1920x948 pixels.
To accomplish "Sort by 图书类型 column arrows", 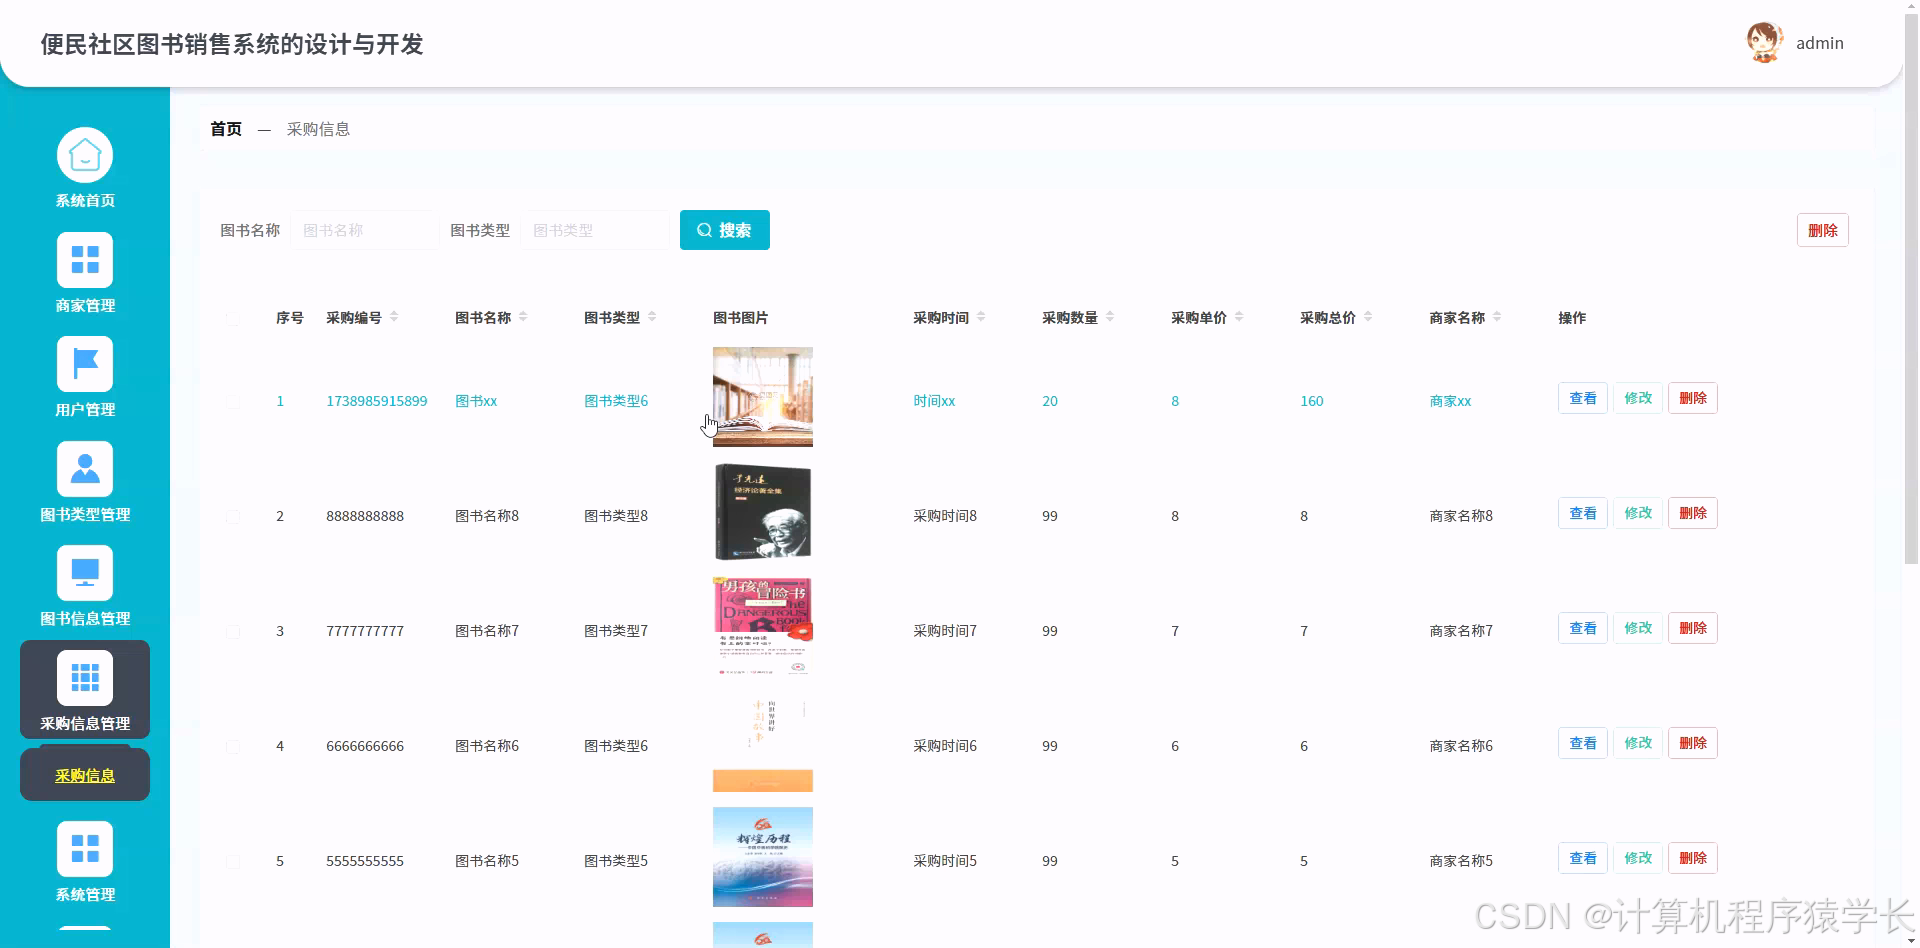I will click(652, 317).
